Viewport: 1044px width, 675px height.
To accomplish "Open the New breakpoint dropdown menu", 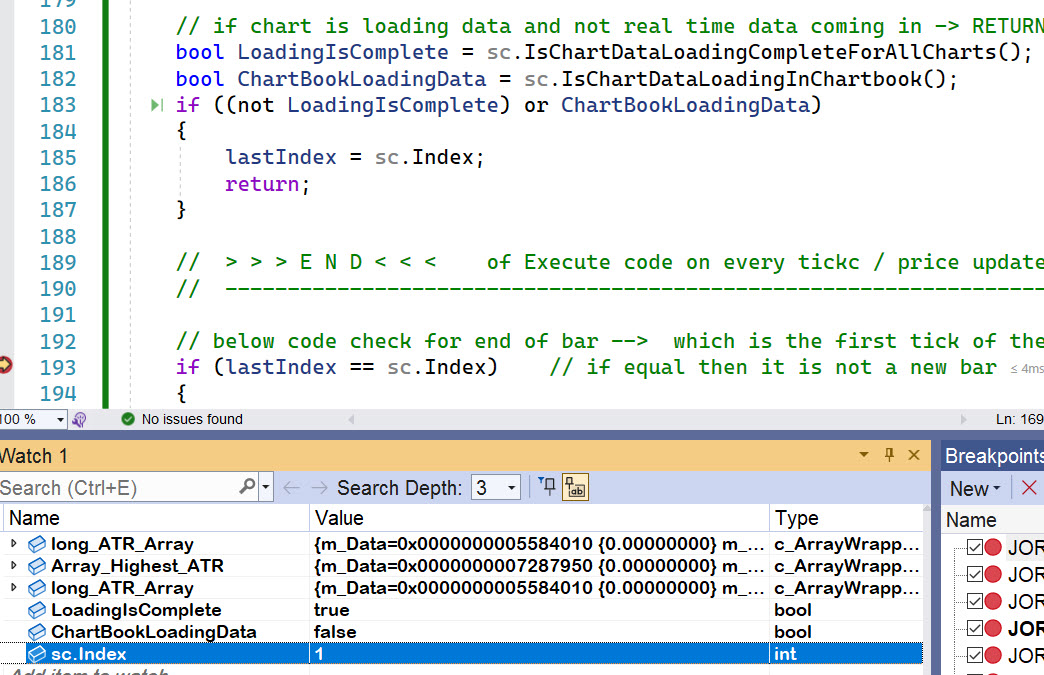I will (x=997, y=488).
